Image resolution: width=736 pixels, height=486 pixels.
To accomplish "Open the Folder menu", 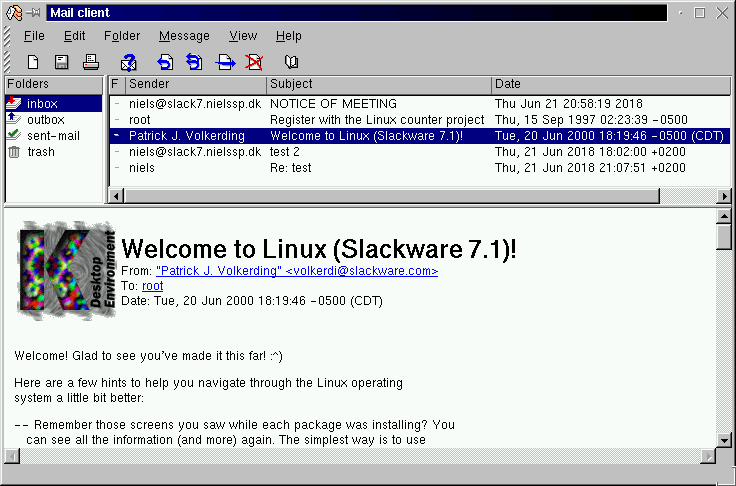I will click(122, 36).
